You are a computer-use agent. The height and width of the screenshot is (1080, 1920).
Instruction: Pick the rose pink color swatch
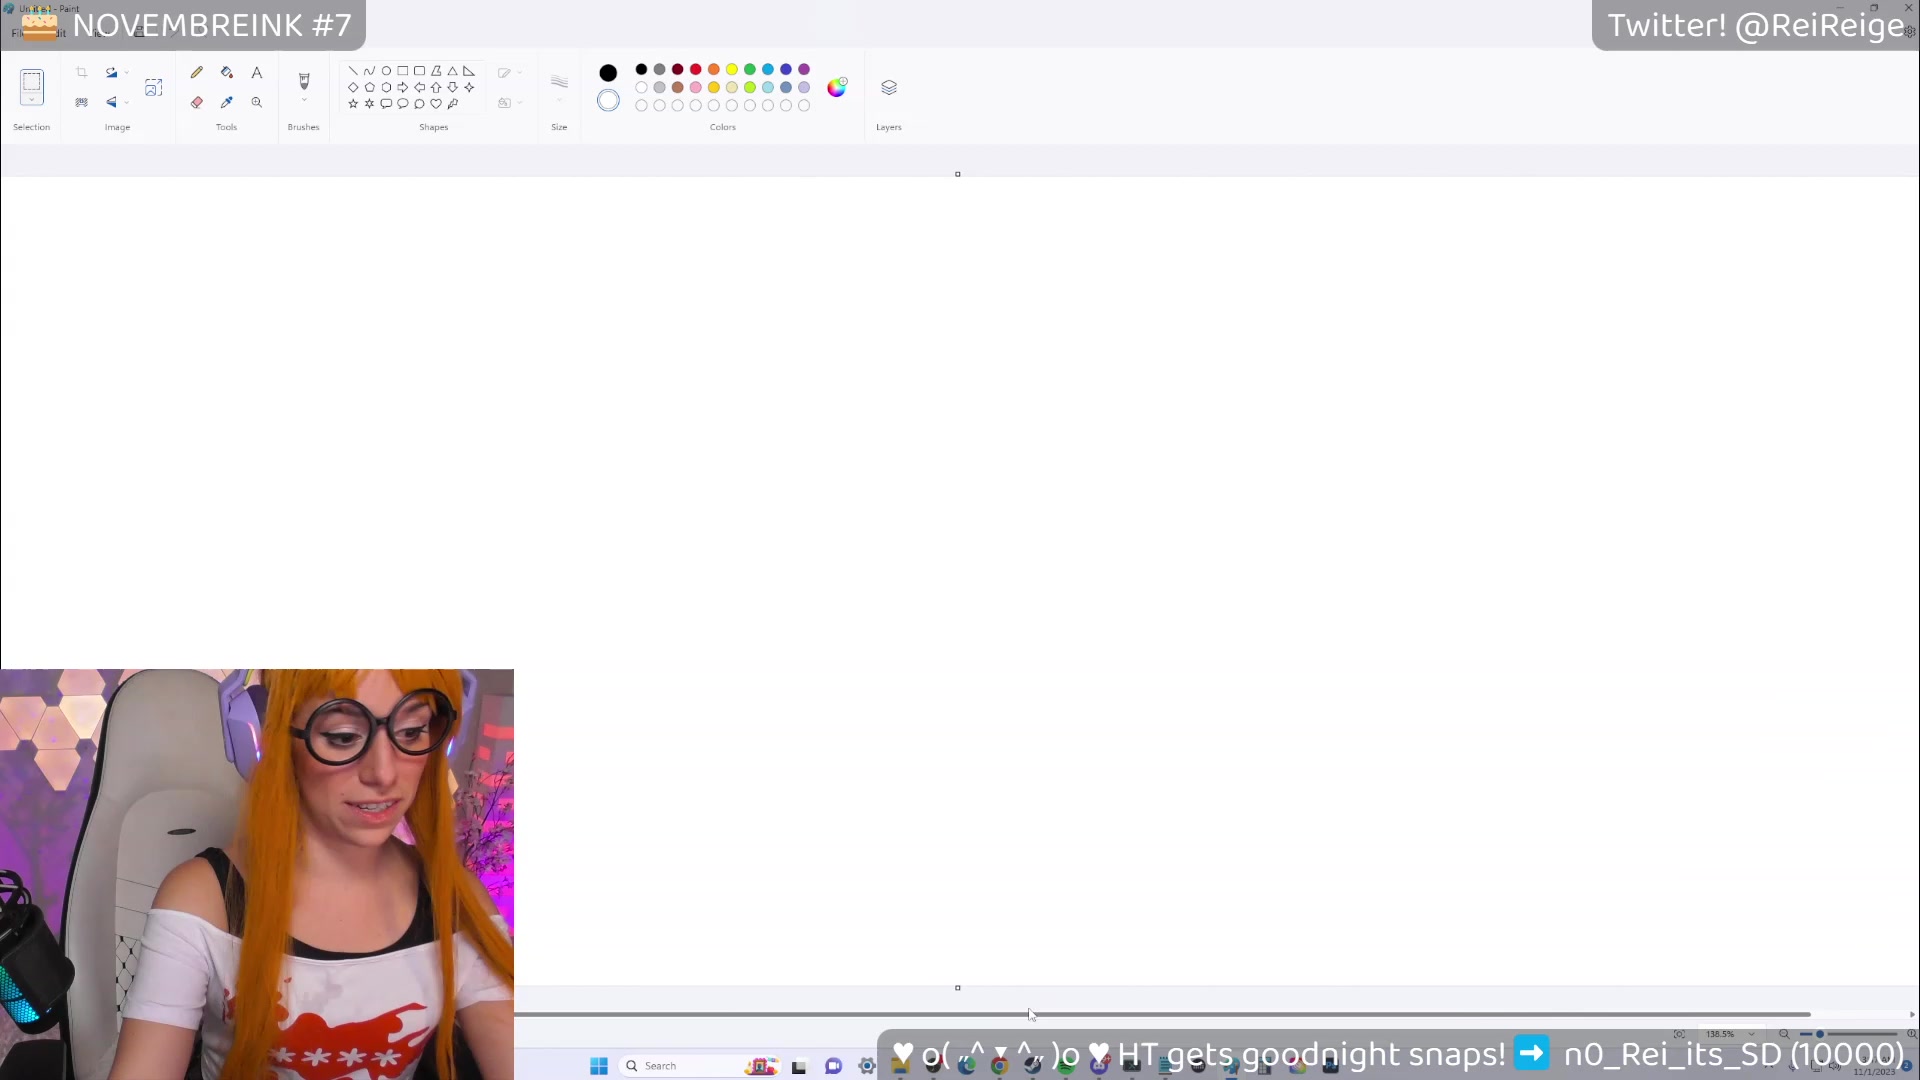pos(696,88)
